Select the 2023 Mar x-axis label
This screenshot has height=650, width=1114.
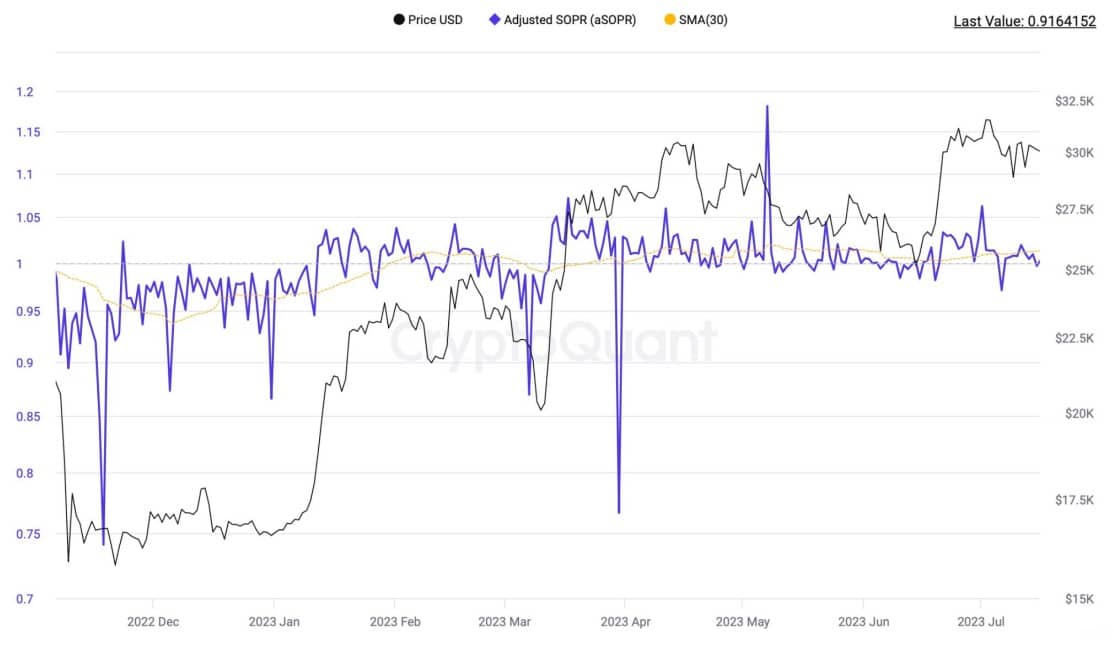(504, 622)
